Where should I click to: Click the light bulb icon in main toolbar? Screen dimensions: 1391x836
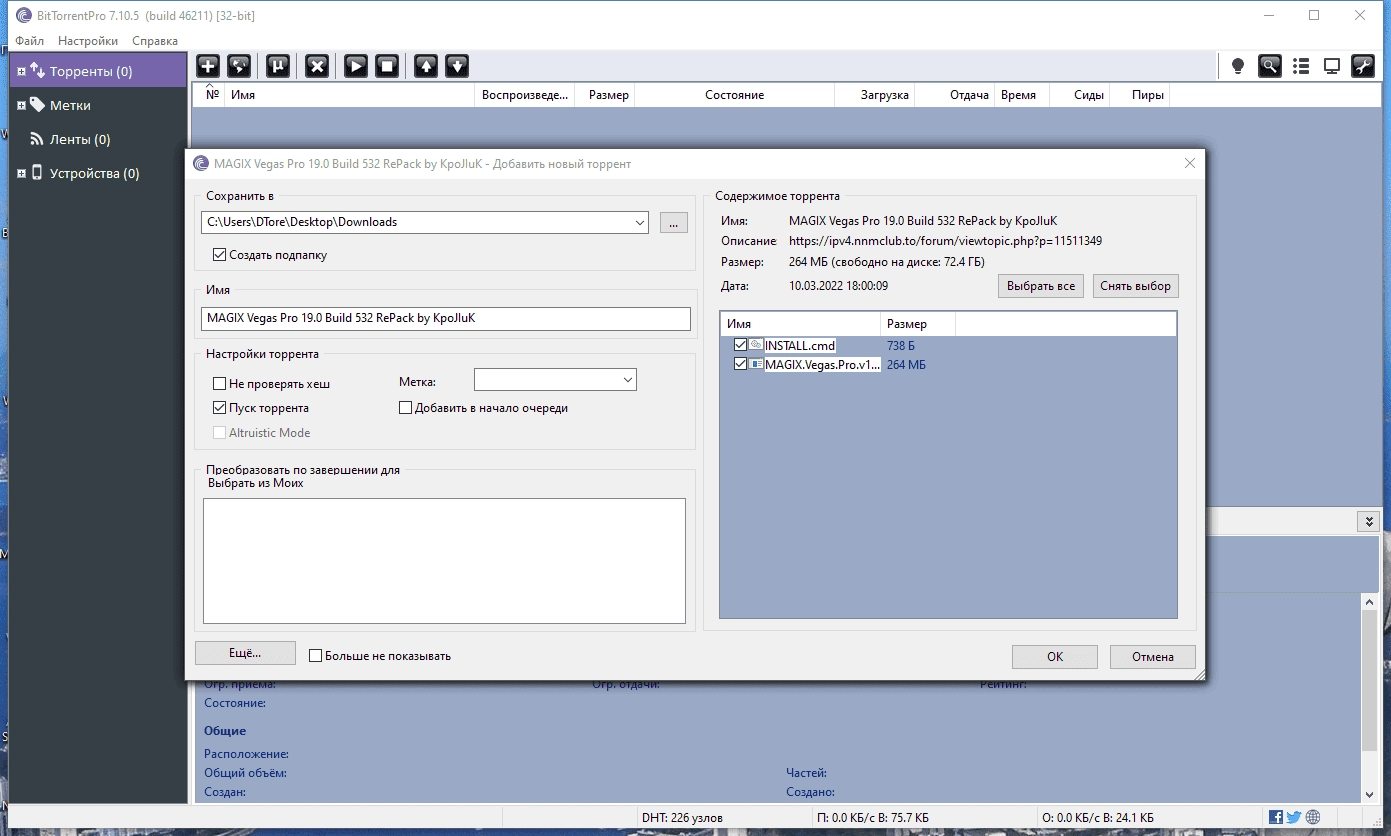click(x=1238, y=66)
